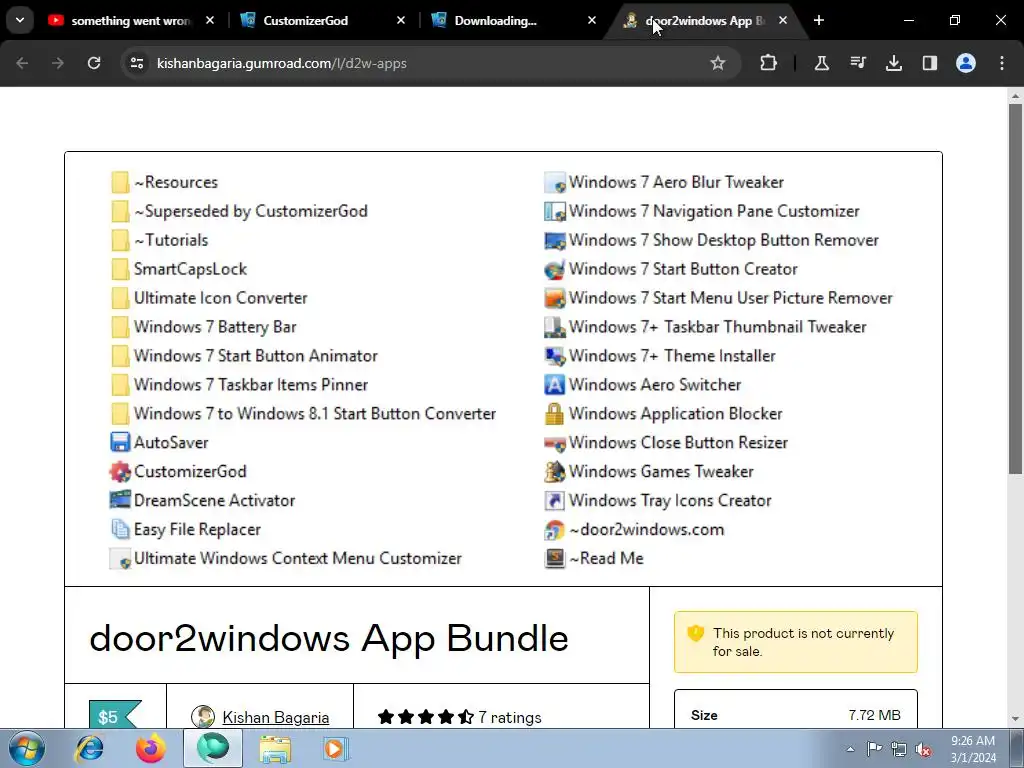Image resolution: width=1024 pixels, height=768 pixels.
Task: Click the CustomizerGod icon in product image
Action: (x=120, y=472)
